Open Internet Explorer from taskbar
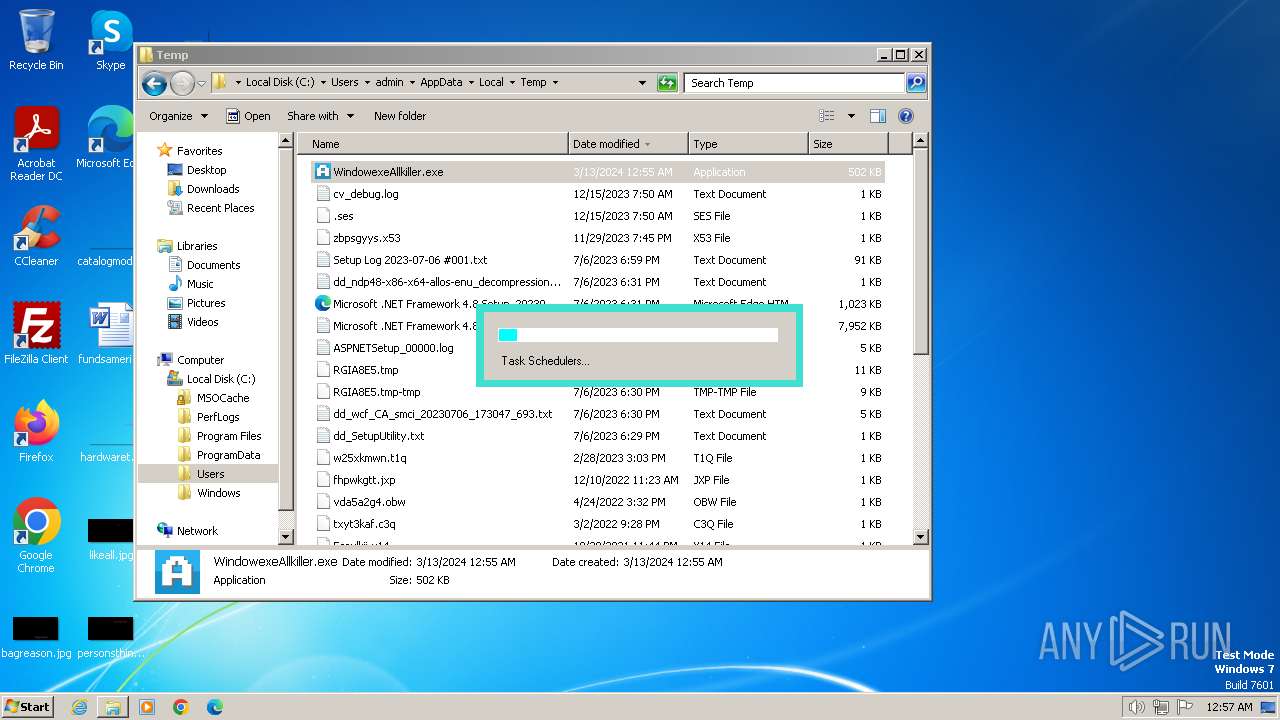Viewport: 1280px width, 720px height. click(x=79, y=707)
